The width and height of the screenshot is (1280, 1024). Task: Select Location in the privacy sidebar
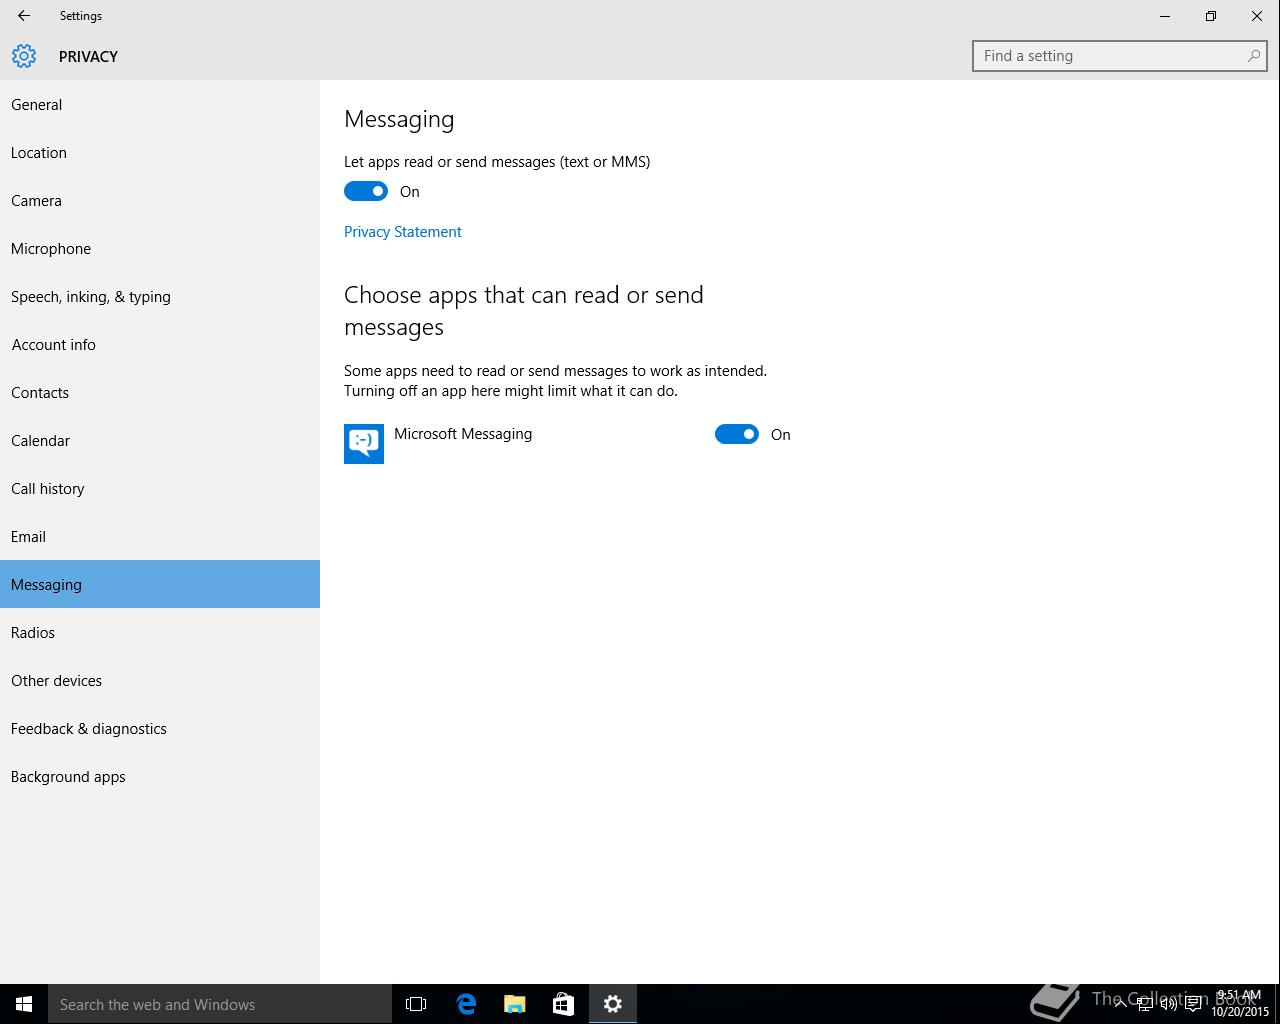click(x=39, y=153)
